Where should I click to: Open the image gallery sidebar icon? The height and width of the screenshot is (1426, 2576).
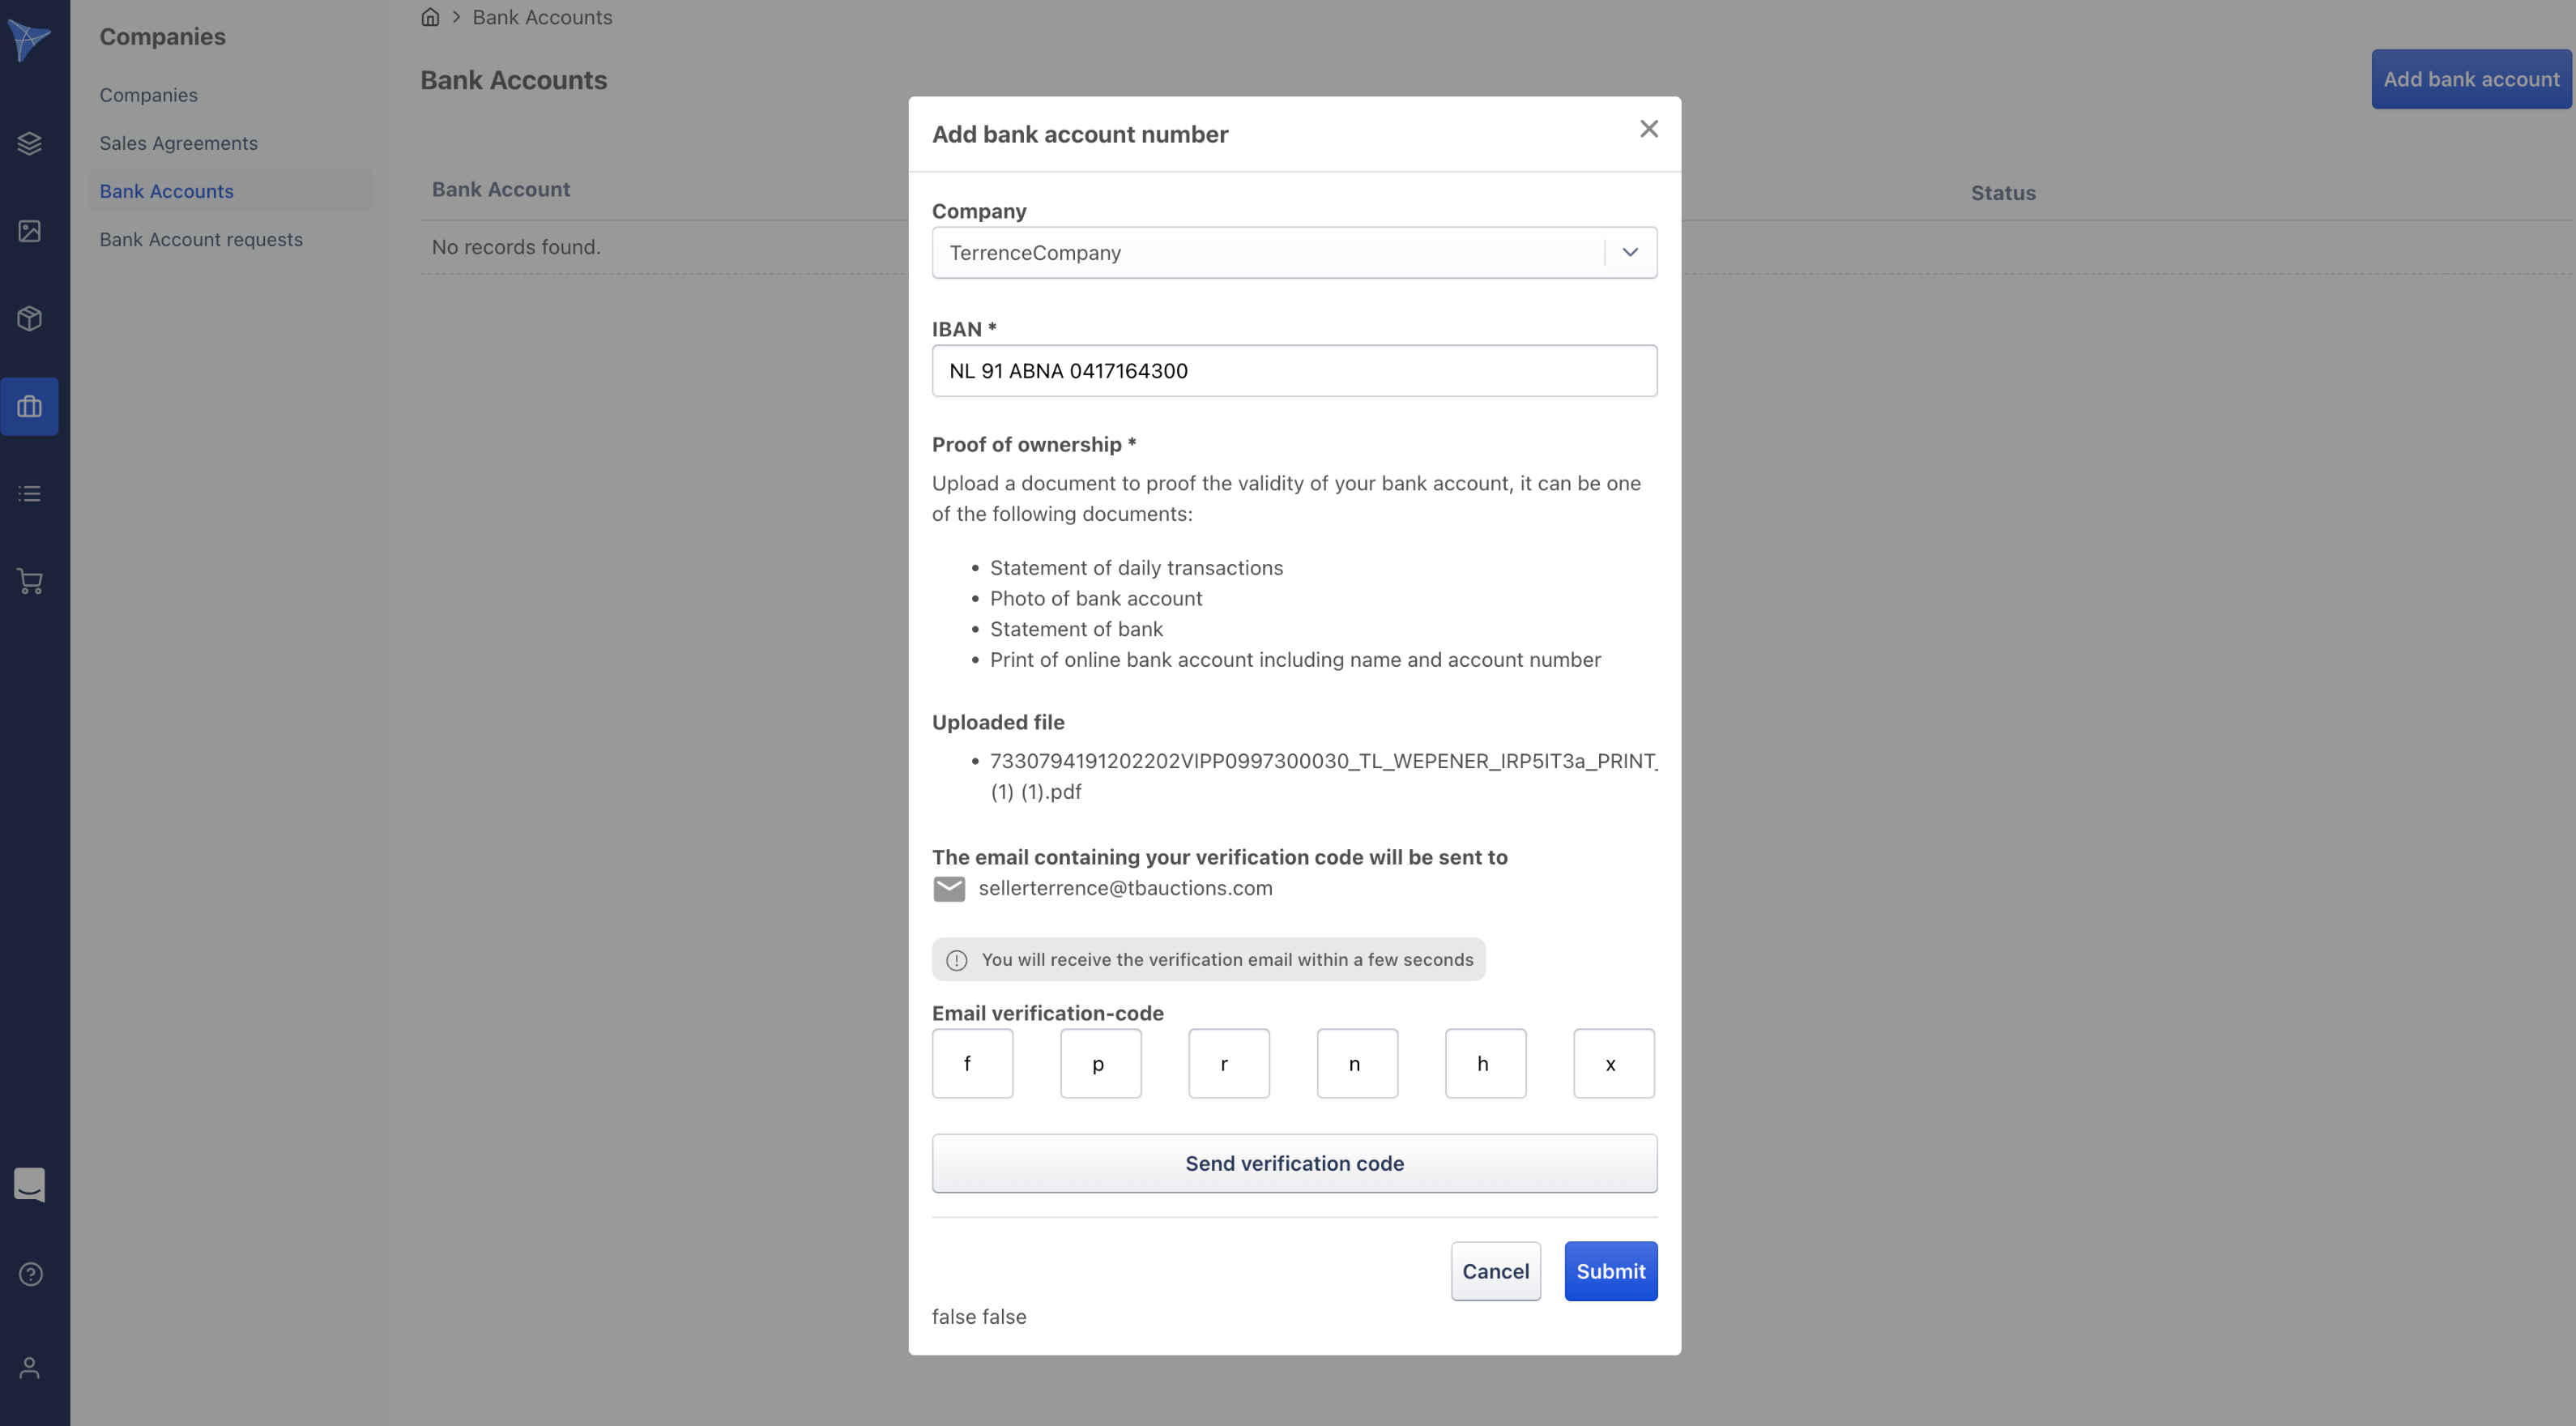(29, 231)
